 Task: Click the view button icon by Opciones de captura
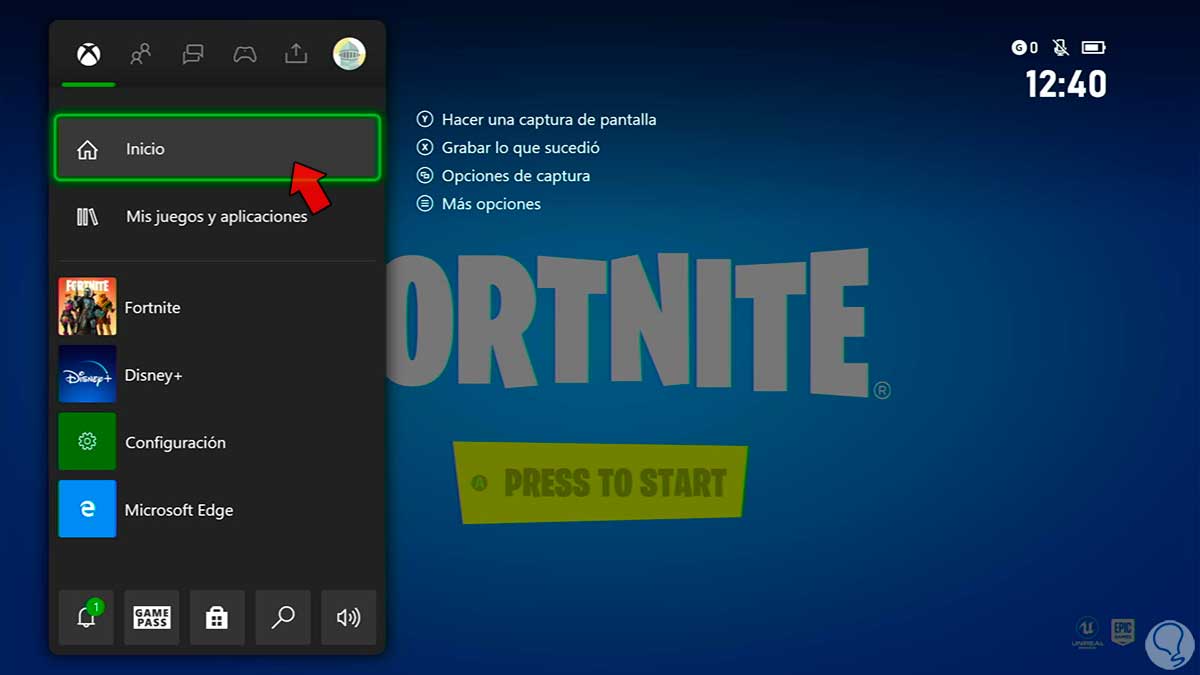pos(424,175)
